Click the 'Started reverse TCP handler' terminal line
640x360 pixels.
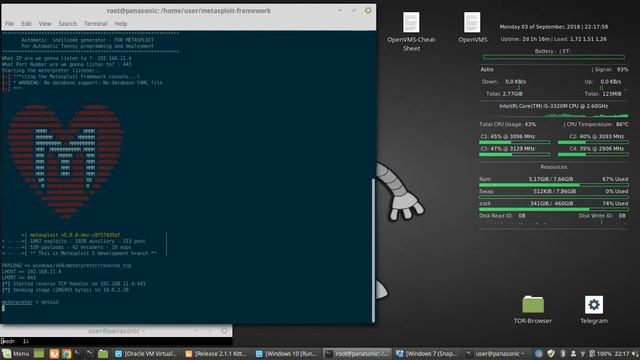(73, 284)
